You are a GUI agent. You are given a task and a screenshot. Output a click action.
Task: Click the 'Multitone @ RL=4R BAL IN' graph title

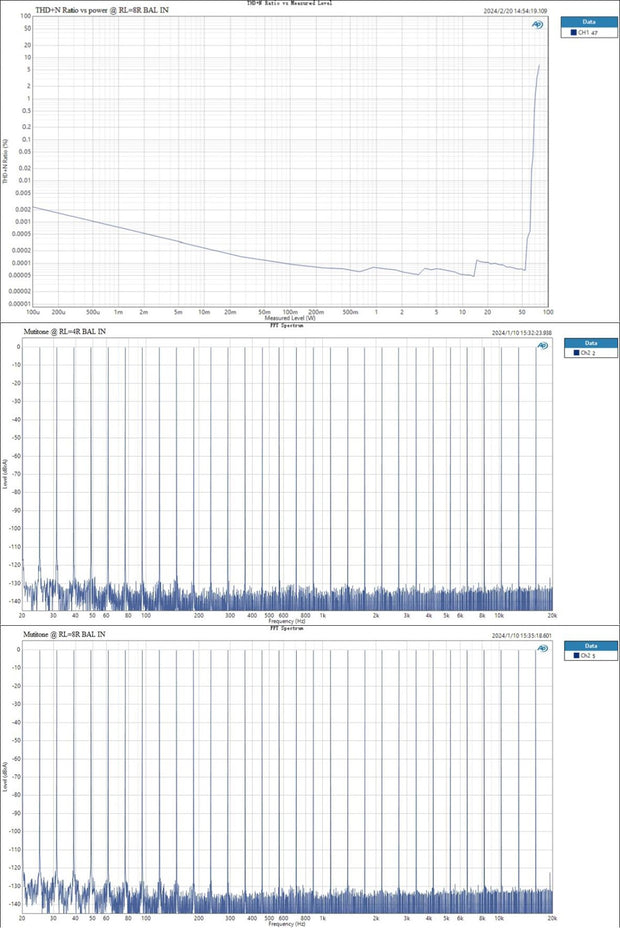click(x=66, y=332)
